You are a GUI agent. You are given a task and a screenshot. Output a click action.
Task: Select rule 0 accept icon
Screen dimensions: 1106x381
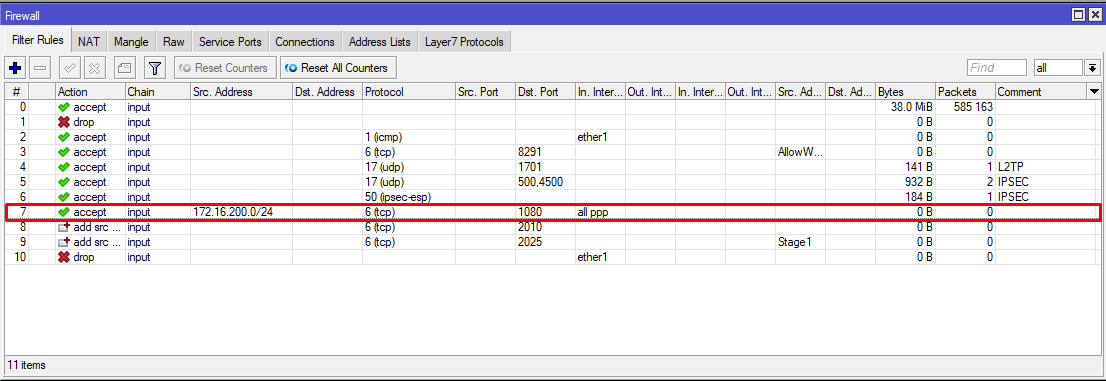coord(64,107)
